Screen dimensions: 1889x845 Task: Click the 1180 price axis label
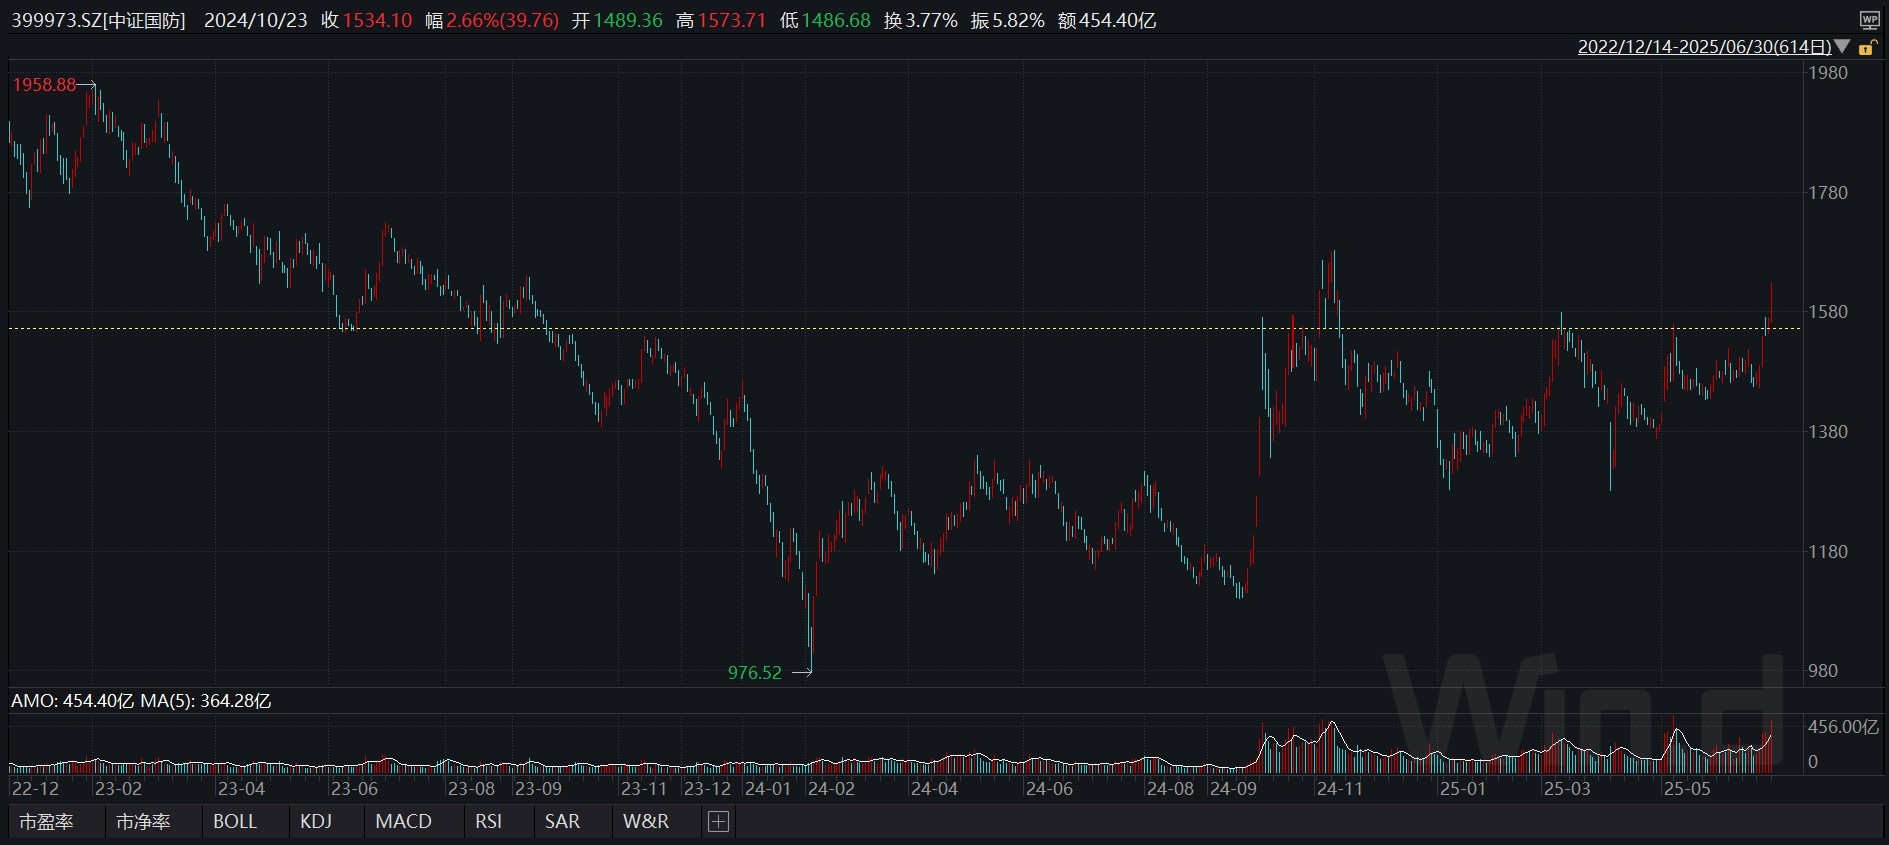1828,552
